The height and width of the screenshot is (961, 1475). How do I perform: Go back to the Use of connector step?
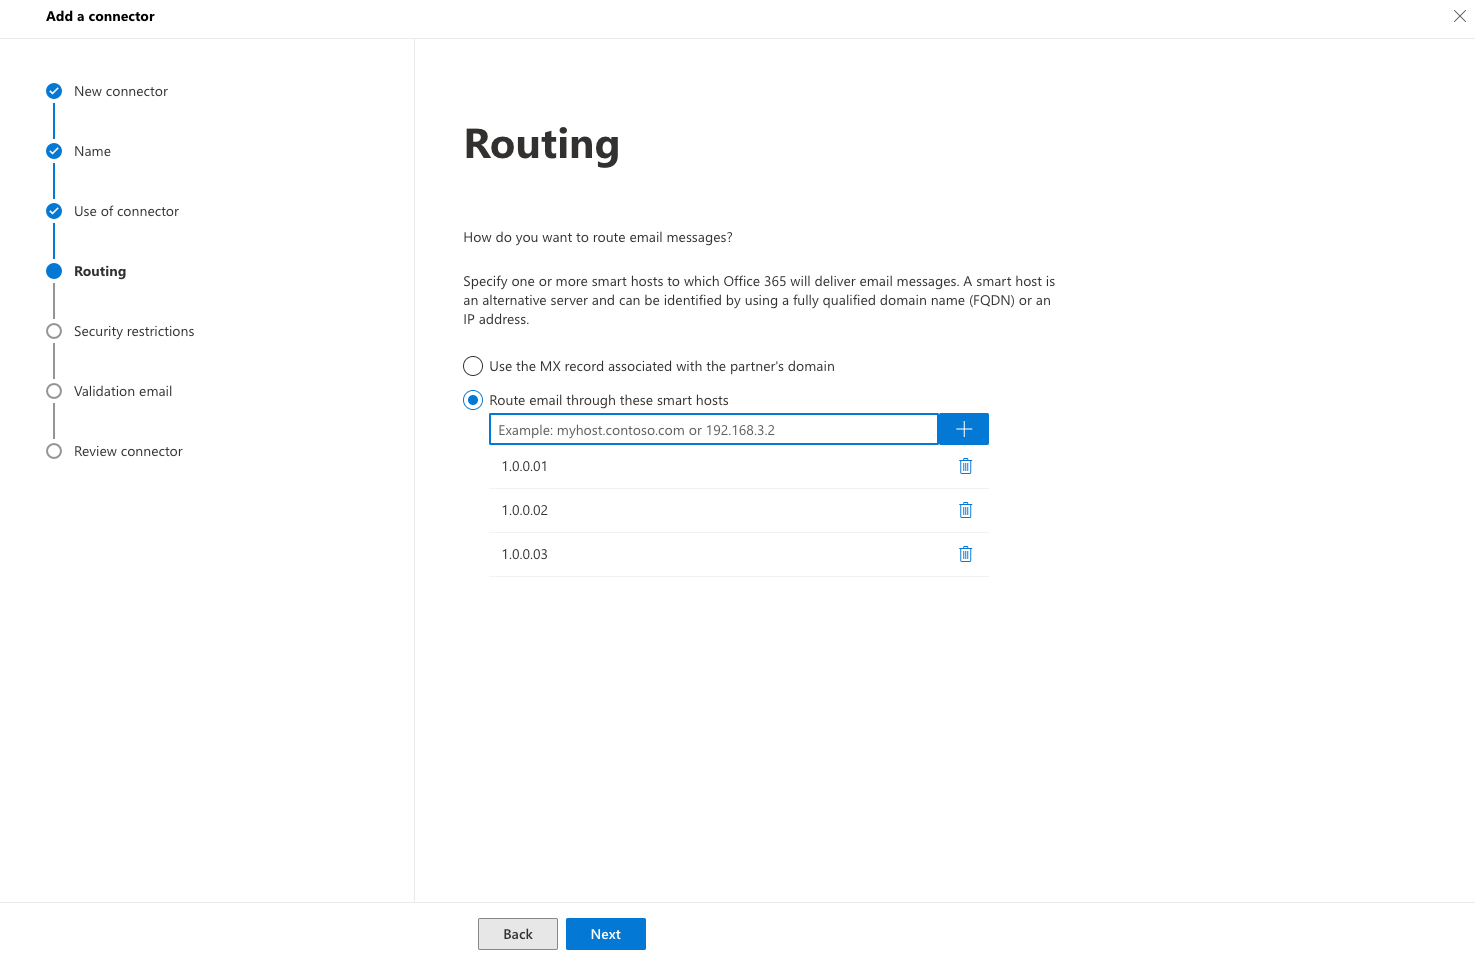tap(126, 211)
